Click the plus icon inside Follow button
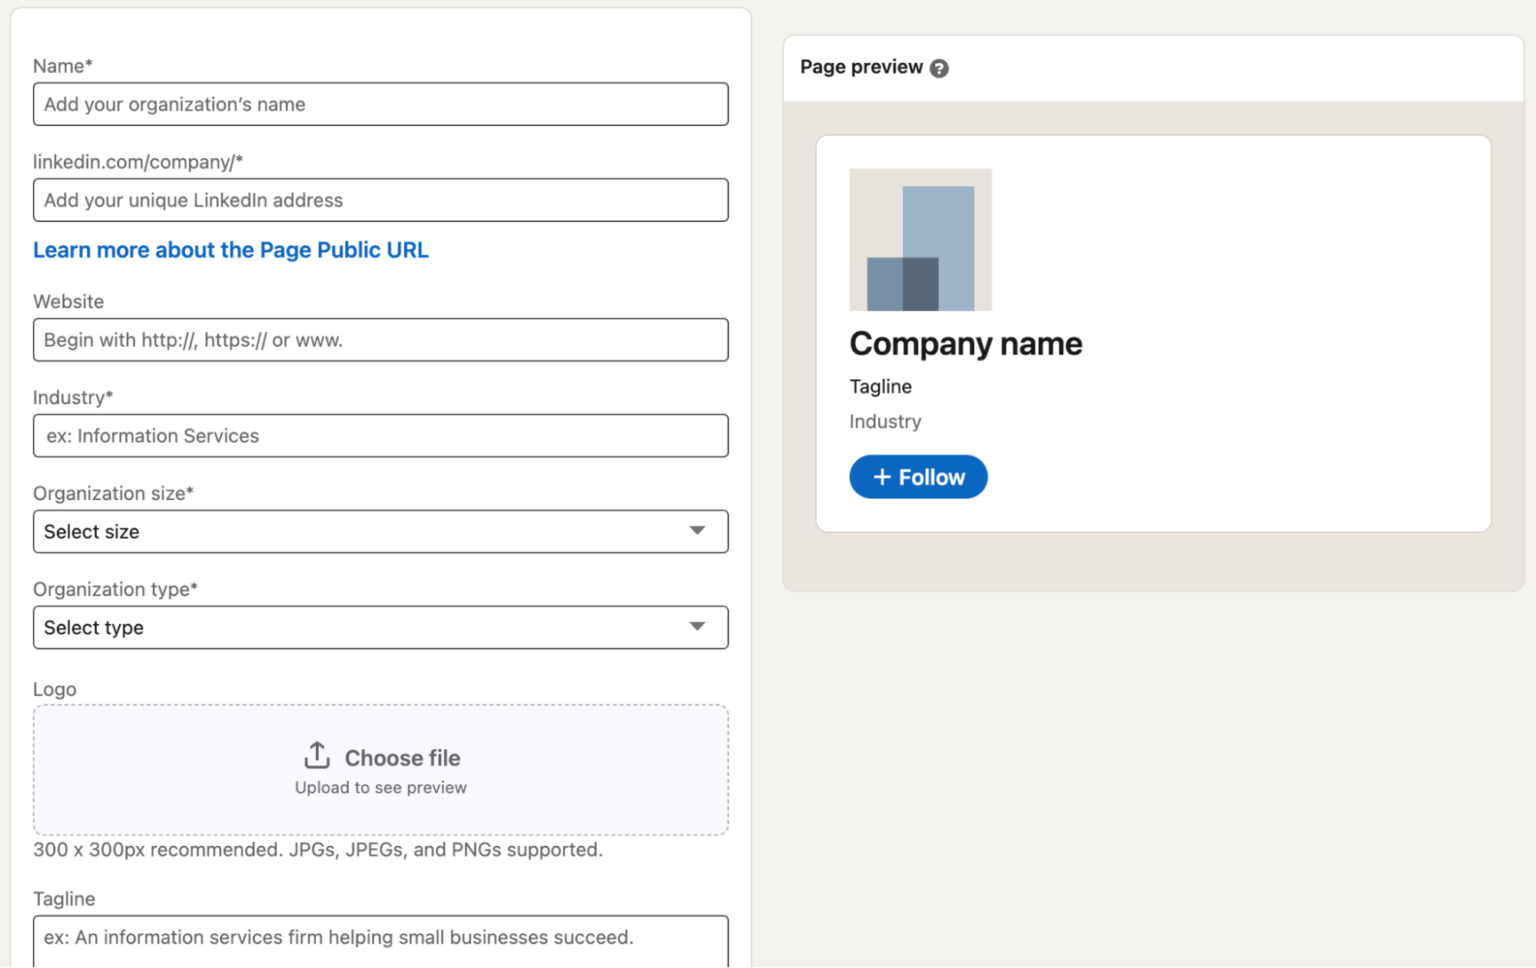 coord(882,477)
